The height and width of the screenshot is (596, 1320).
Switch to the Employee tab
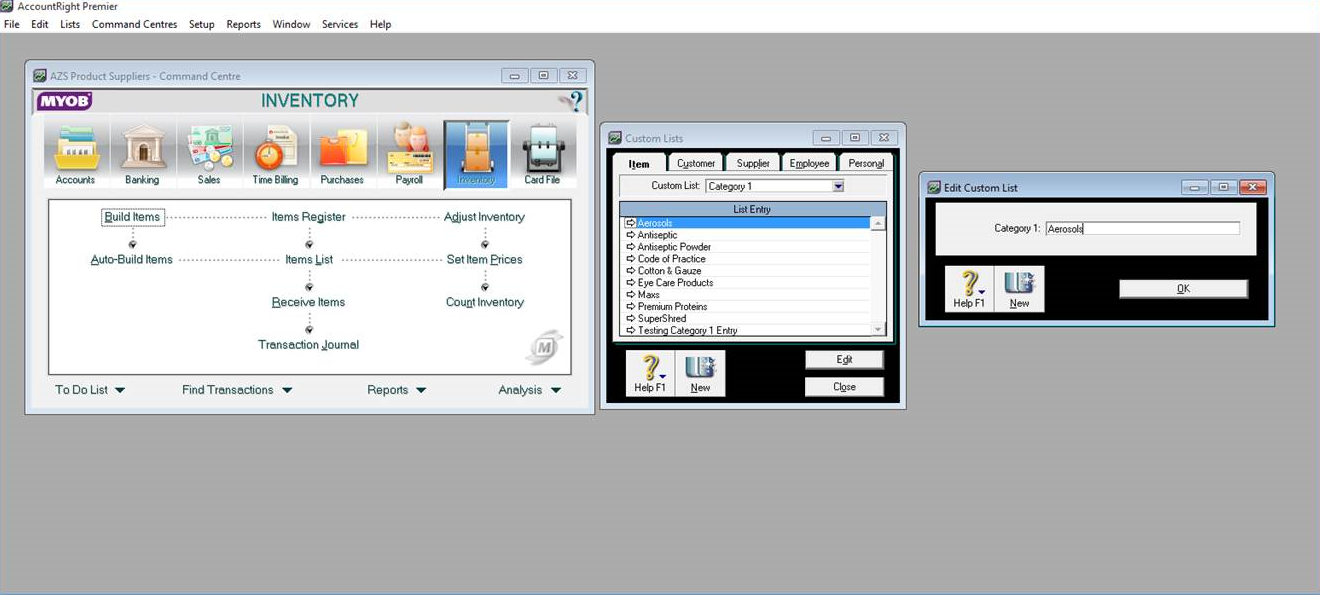[x=809, y=163]
